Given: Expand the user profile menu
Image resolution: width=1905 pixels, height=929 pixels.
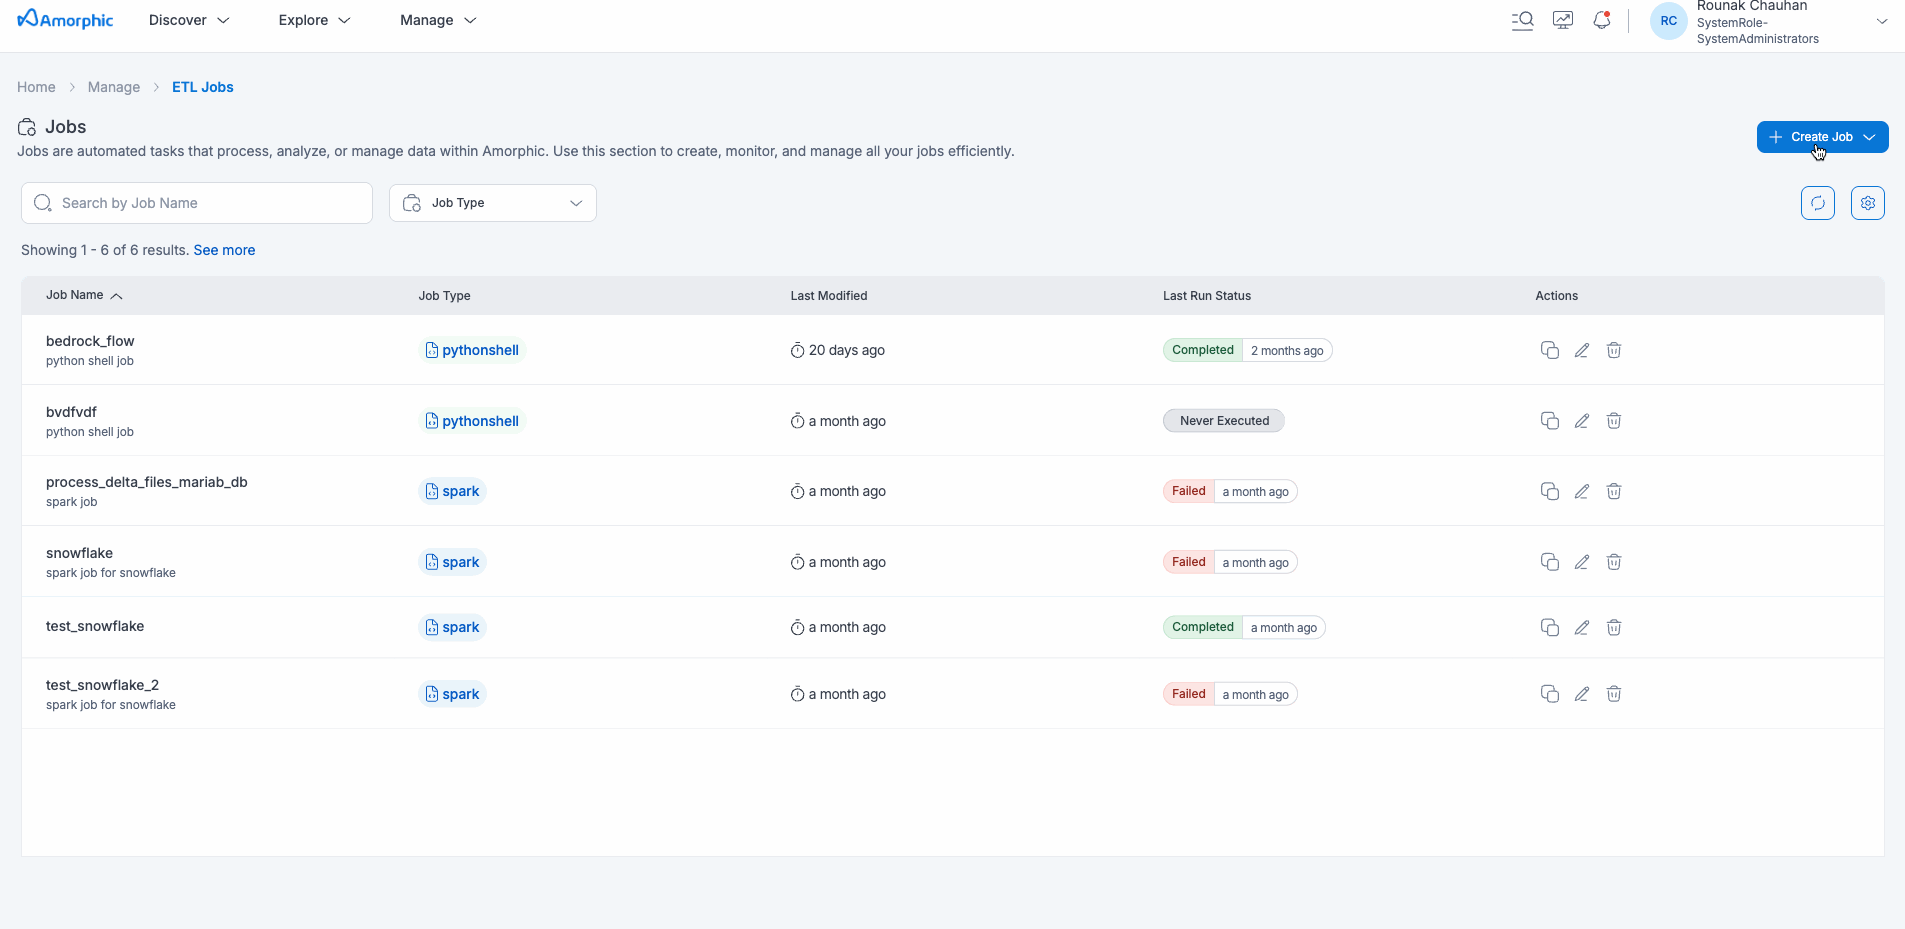Looking at the screenshot, I should [1881, 21].
